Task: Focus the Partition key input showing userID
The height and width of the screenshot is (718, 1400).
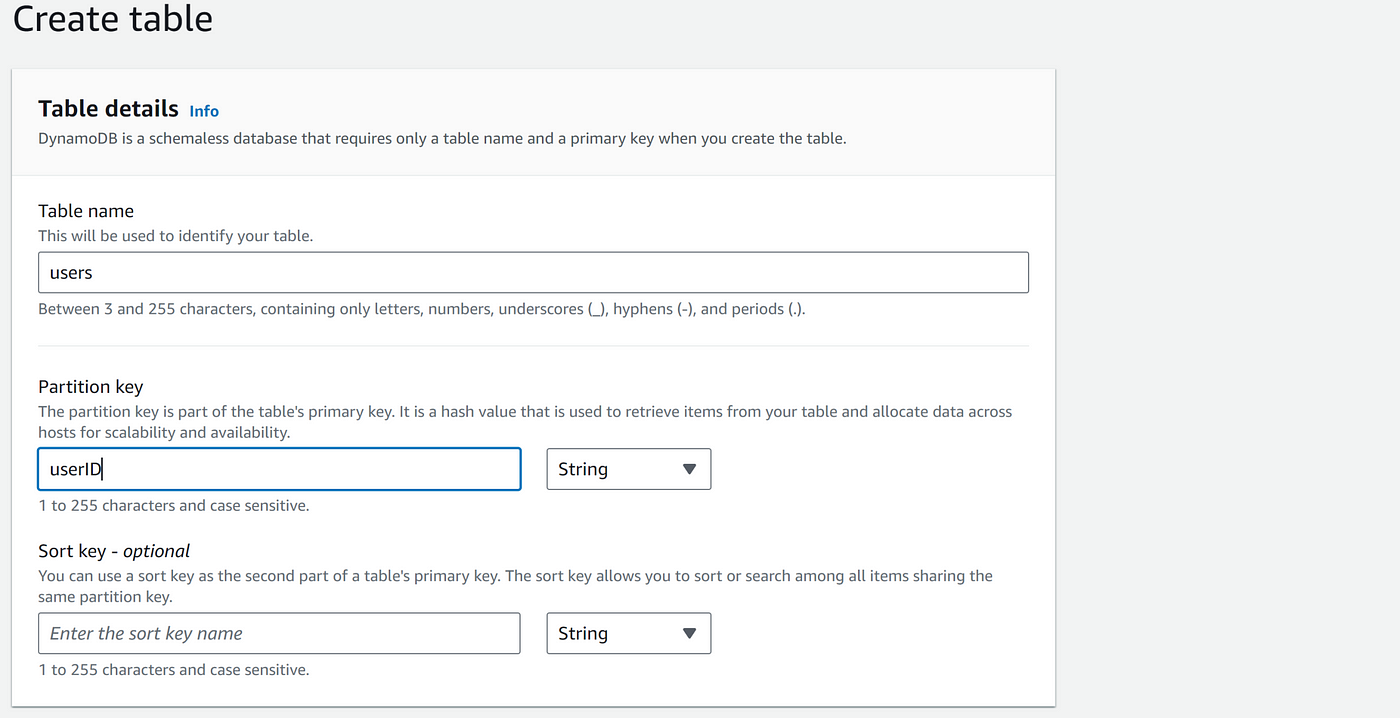Action: click(x=279, y=468)
